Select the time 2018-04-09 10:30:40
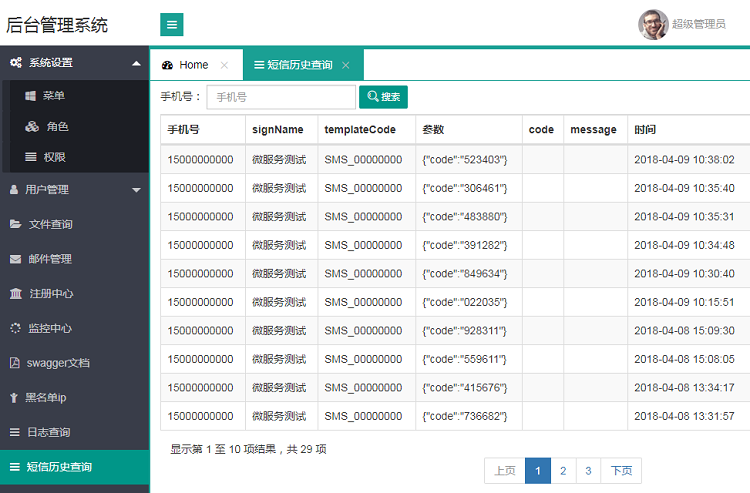This screenshot has height=493, width=750. click(684, 274)
